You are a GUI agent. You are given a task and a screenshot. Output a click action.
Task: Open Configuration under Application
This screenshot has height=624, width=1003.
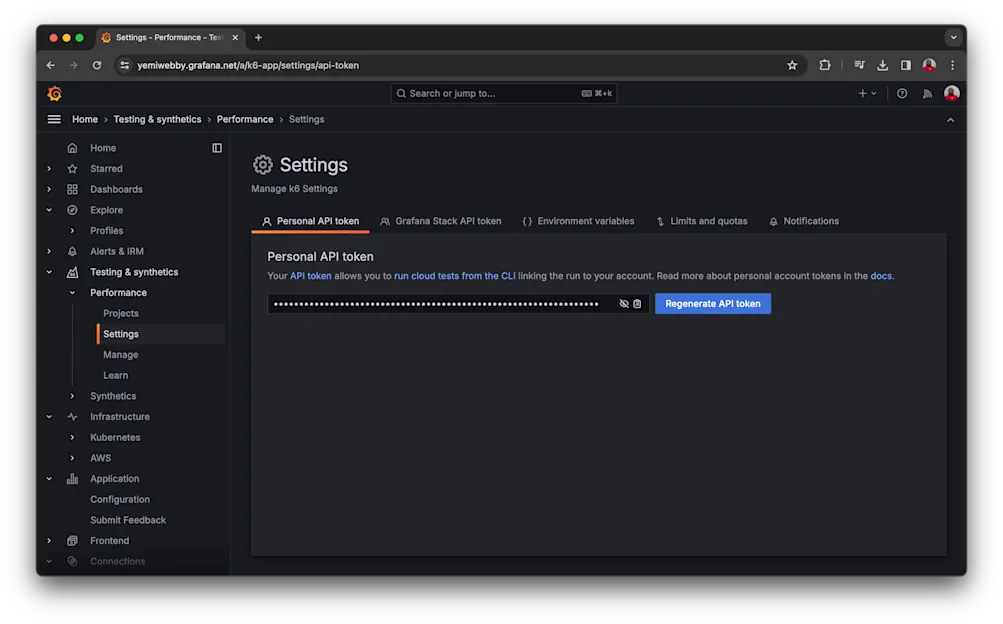120,499
